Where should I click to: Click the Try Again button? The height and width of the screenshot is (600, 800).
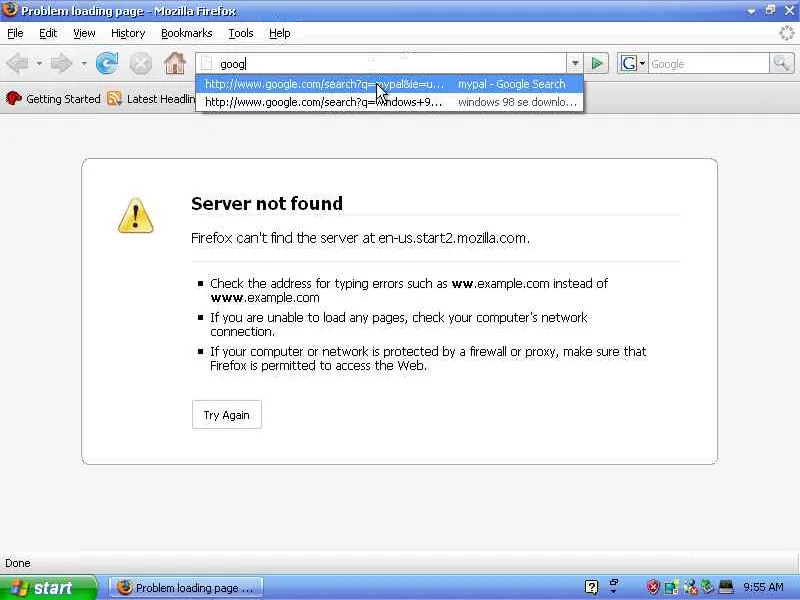point(227,415)
